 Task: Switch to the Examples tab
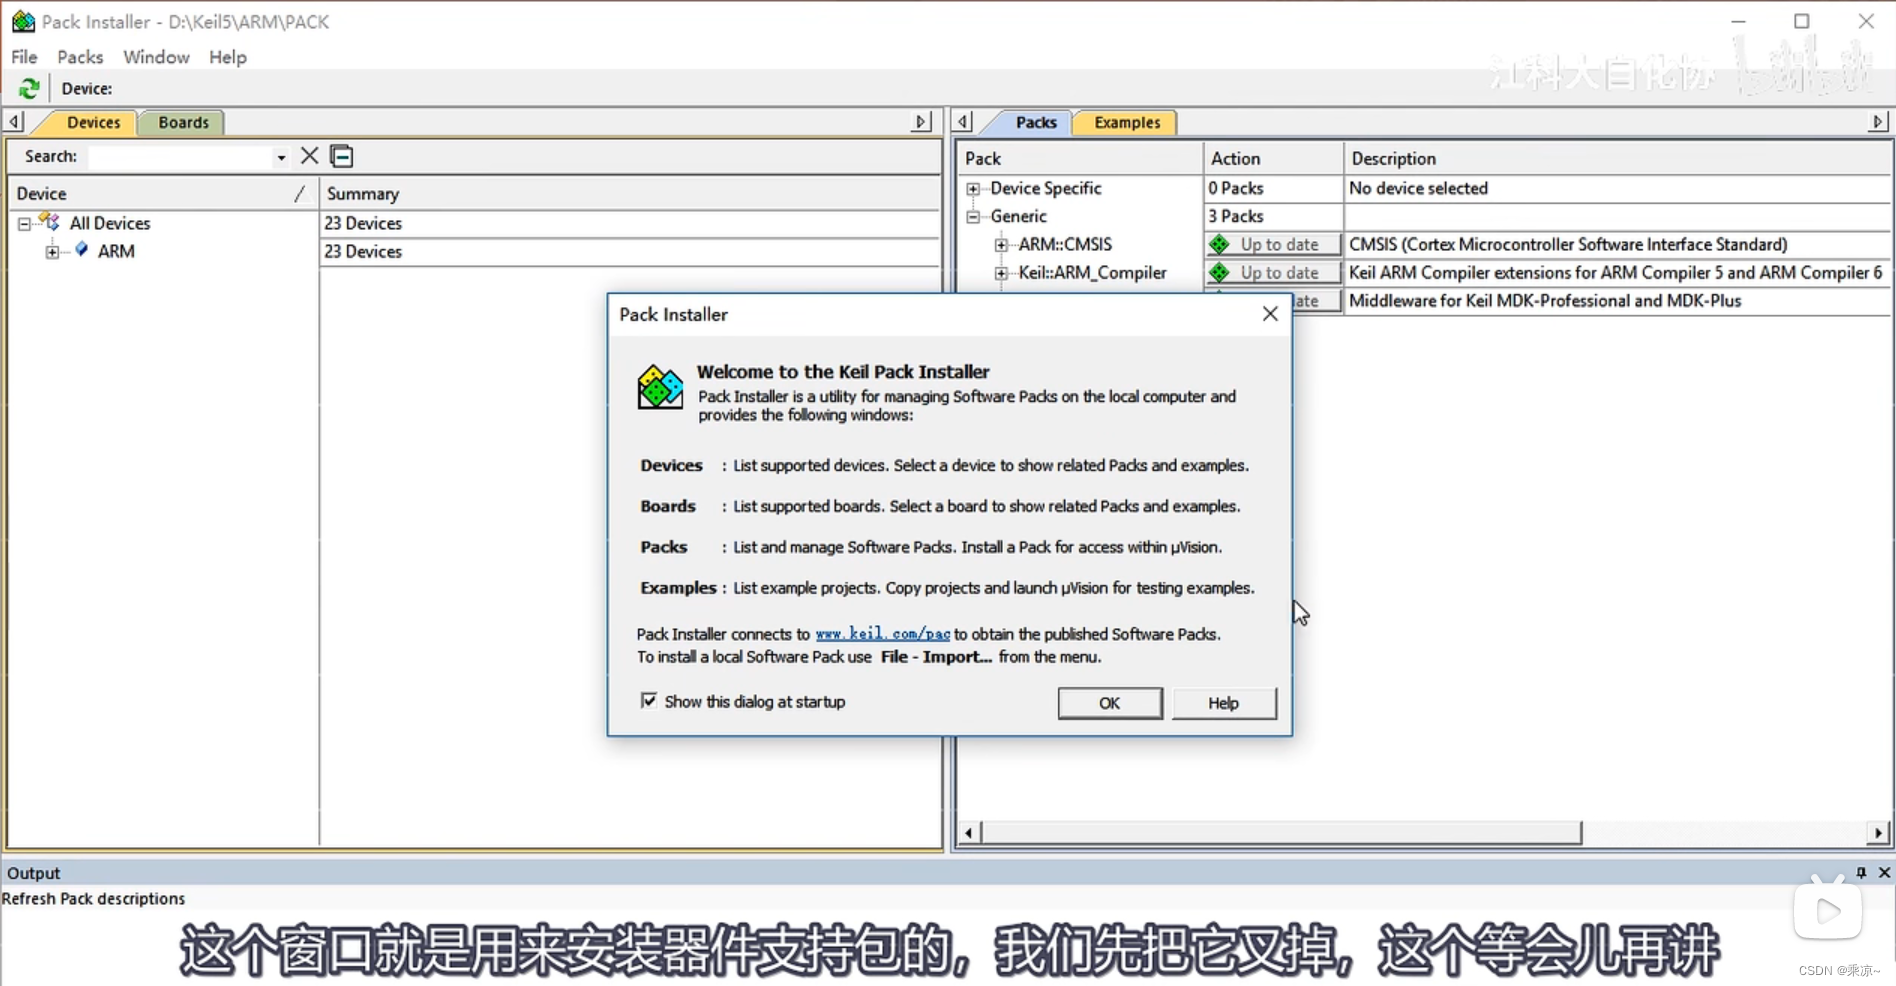click(x=1127, y=122)
